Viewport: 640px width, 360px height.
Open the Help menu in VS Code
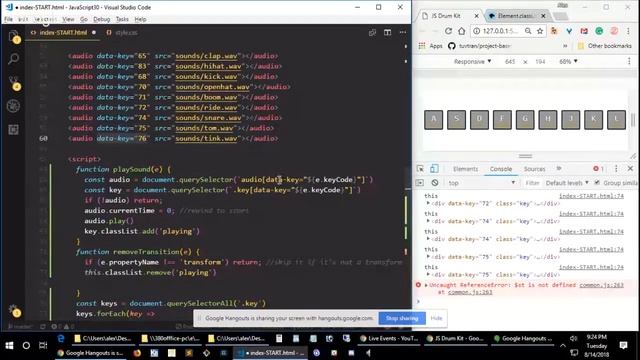[140, 19]
